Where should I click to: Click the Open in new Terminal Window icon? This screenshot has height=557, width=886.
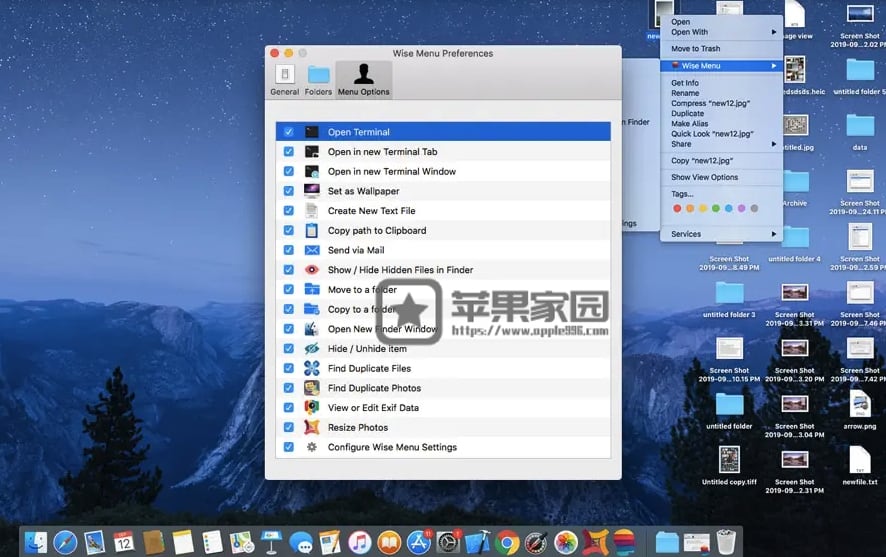(311, 171)
